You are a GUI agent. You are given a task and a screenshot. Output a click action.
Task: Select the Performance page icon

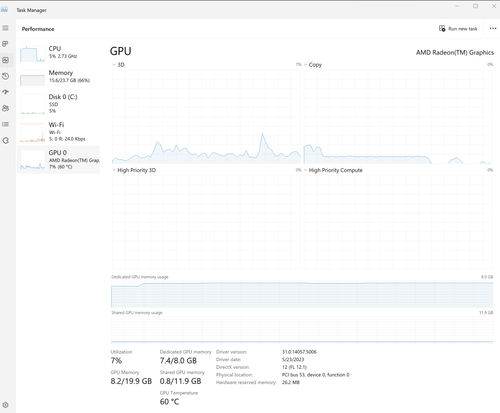[x=6, y=60]
